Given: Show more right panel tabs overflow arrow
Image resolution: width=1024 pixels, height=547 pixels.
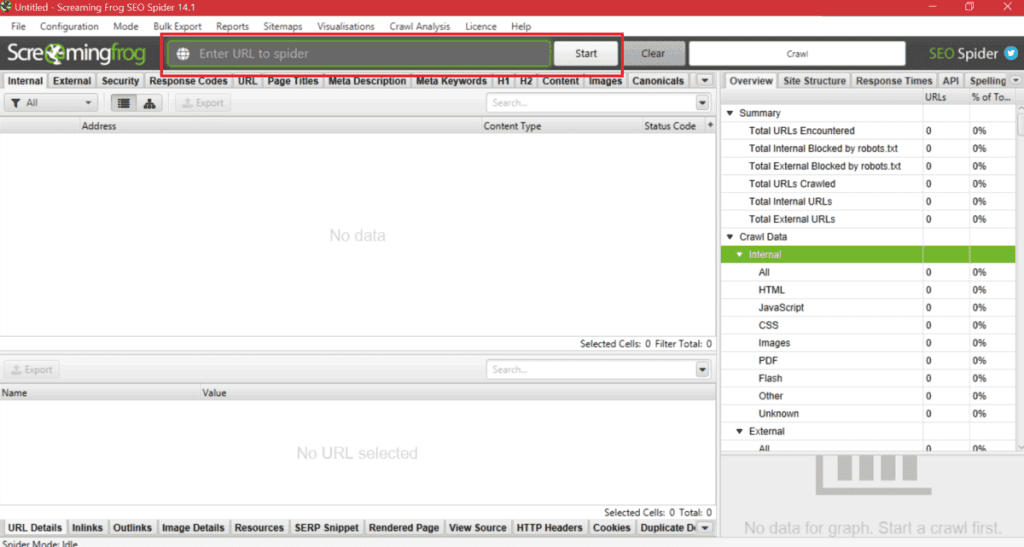Looking at the screenshot, I should click(1016, 81).
